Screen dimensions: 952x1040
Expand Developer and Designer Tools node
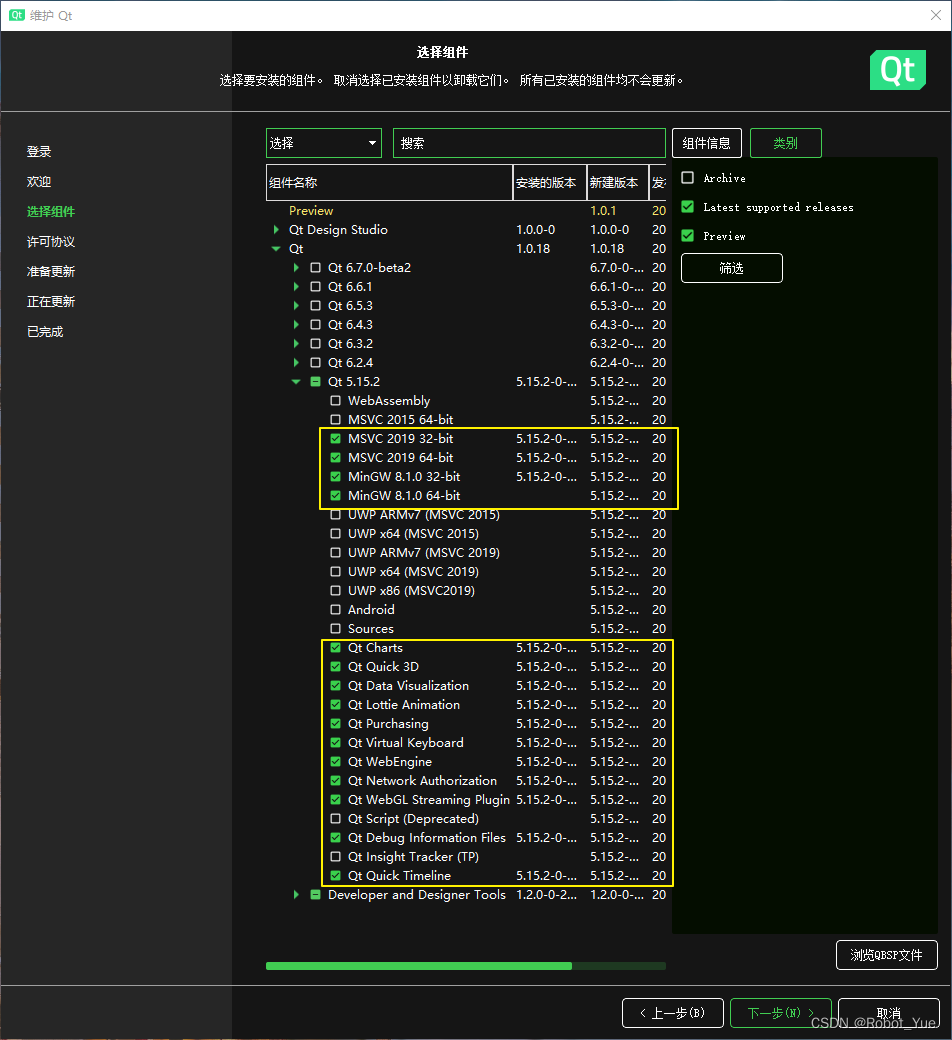pos(296,895)
